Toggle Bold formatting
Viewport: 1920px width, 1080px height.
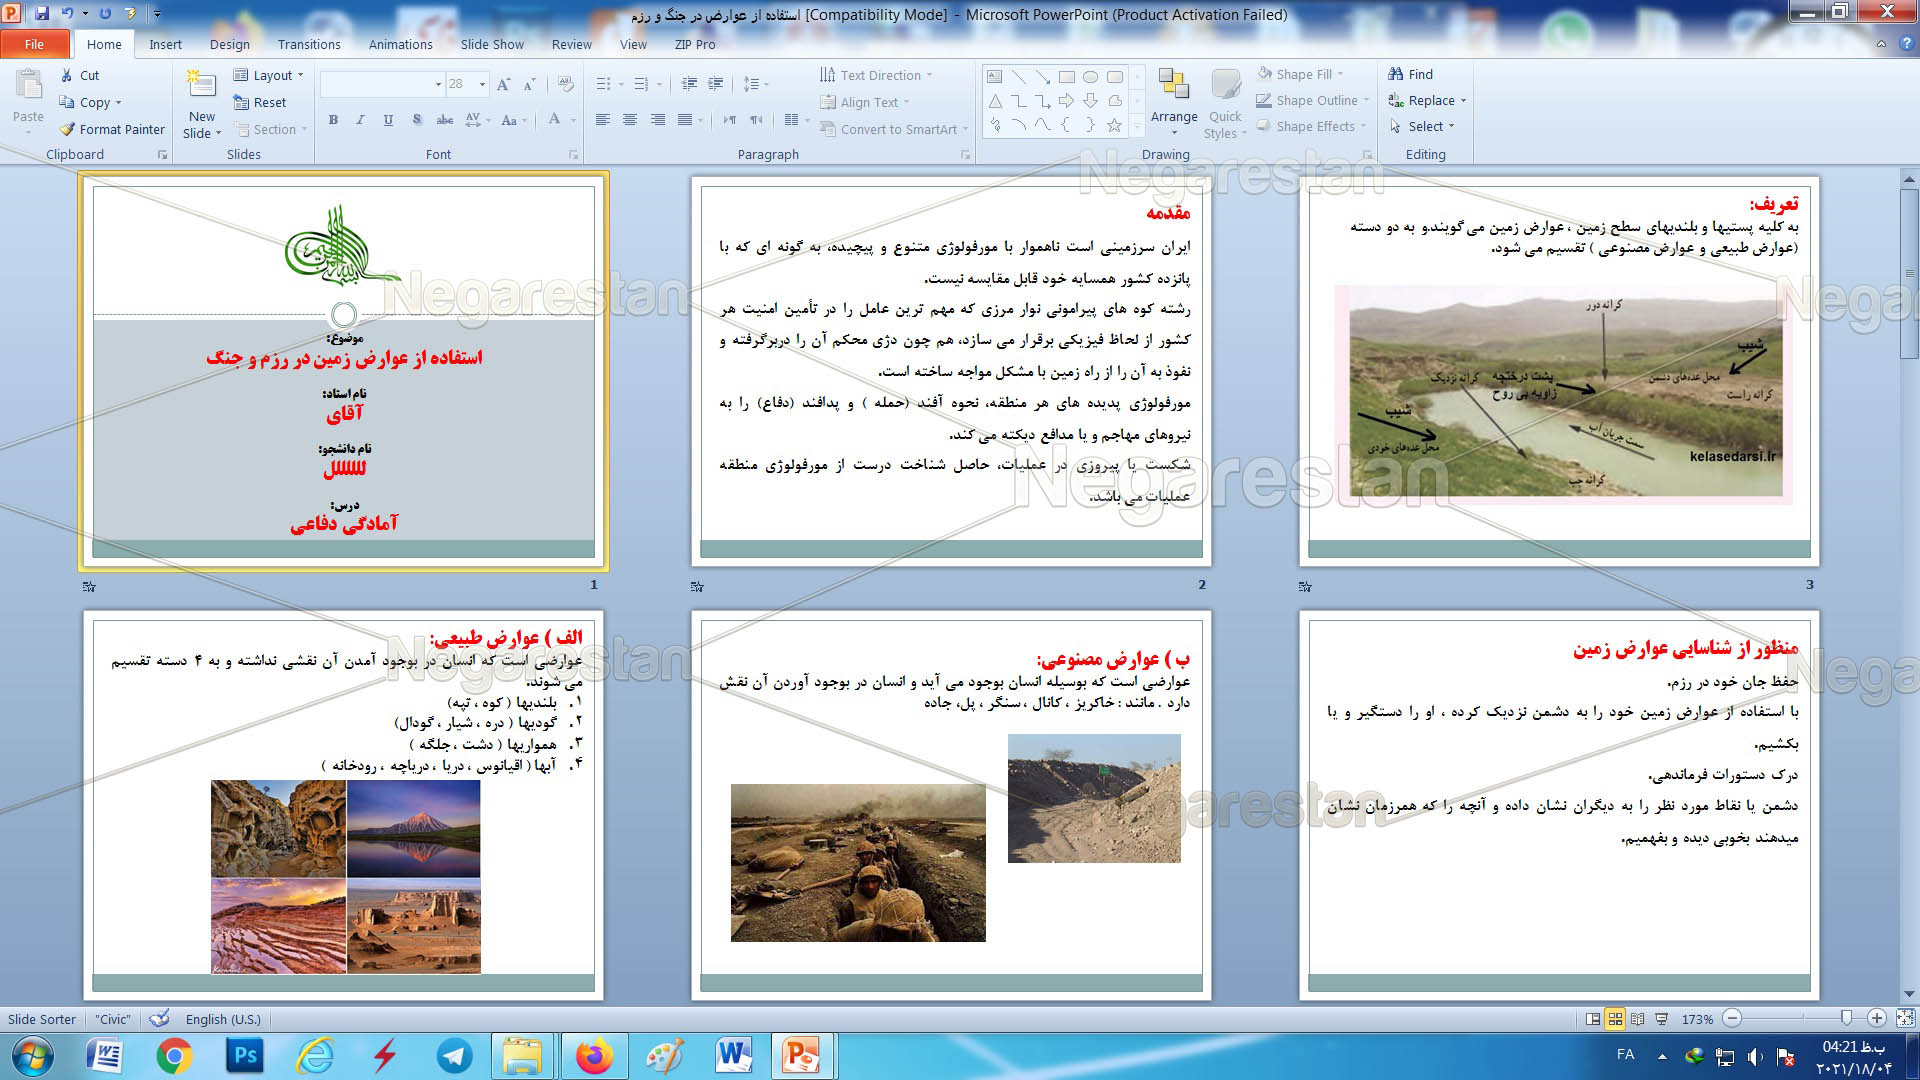(333, 120)
